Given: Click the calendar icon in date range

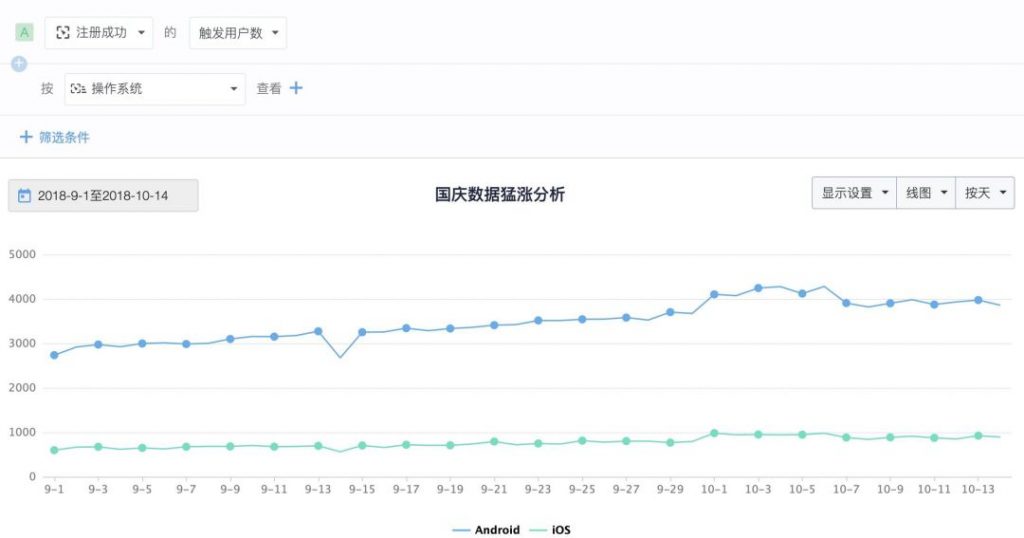Looking at the screenshot, I should (25, 196).
